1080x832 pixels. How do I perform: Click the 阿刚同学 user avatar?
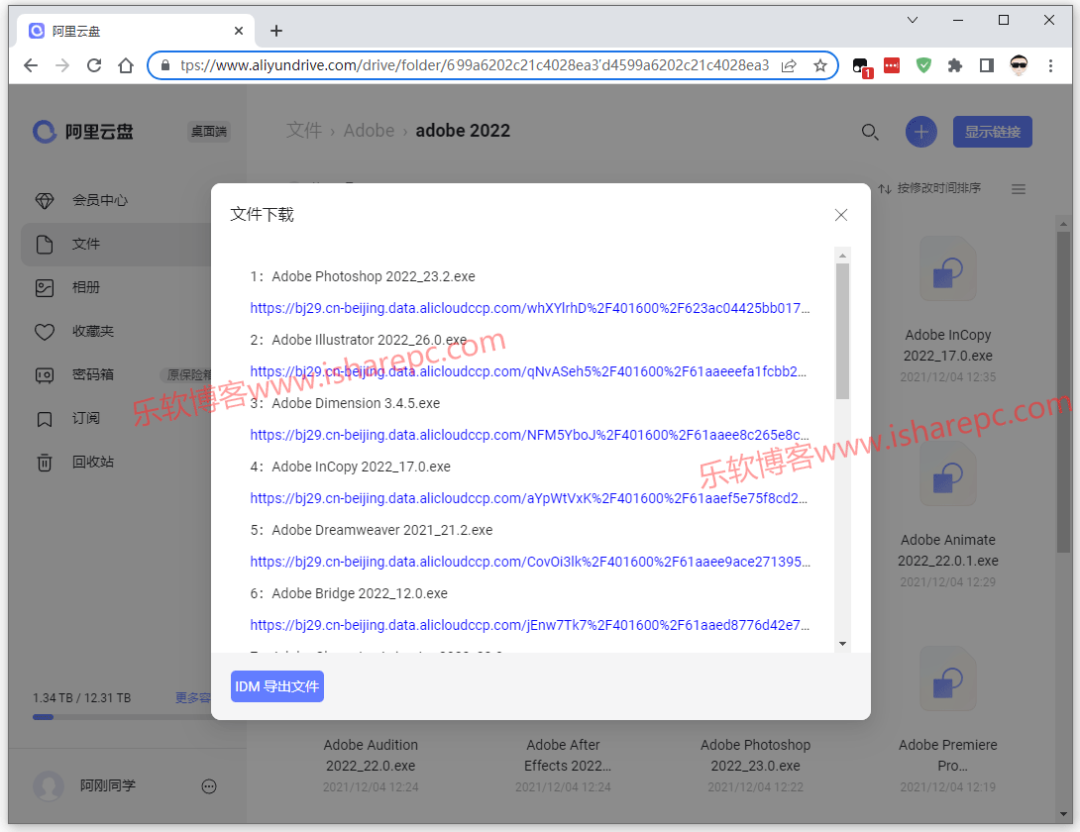48,786
